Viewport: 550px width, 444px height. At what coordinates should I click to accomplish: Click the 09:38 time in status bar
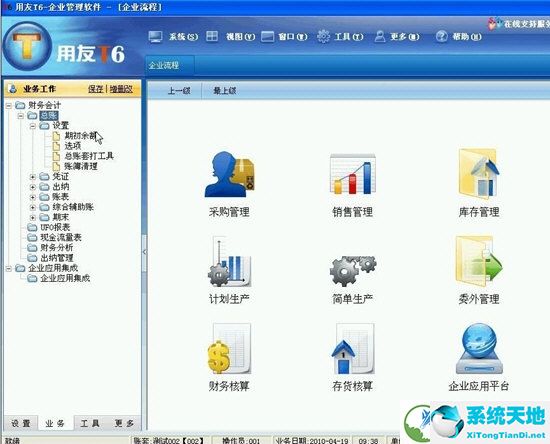tap(369, 440)
